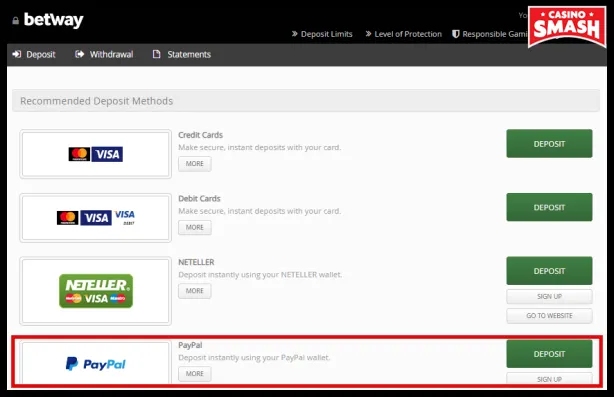Click the lock icon beside betway
Screen dimensions: 614x397
point(15,20)
